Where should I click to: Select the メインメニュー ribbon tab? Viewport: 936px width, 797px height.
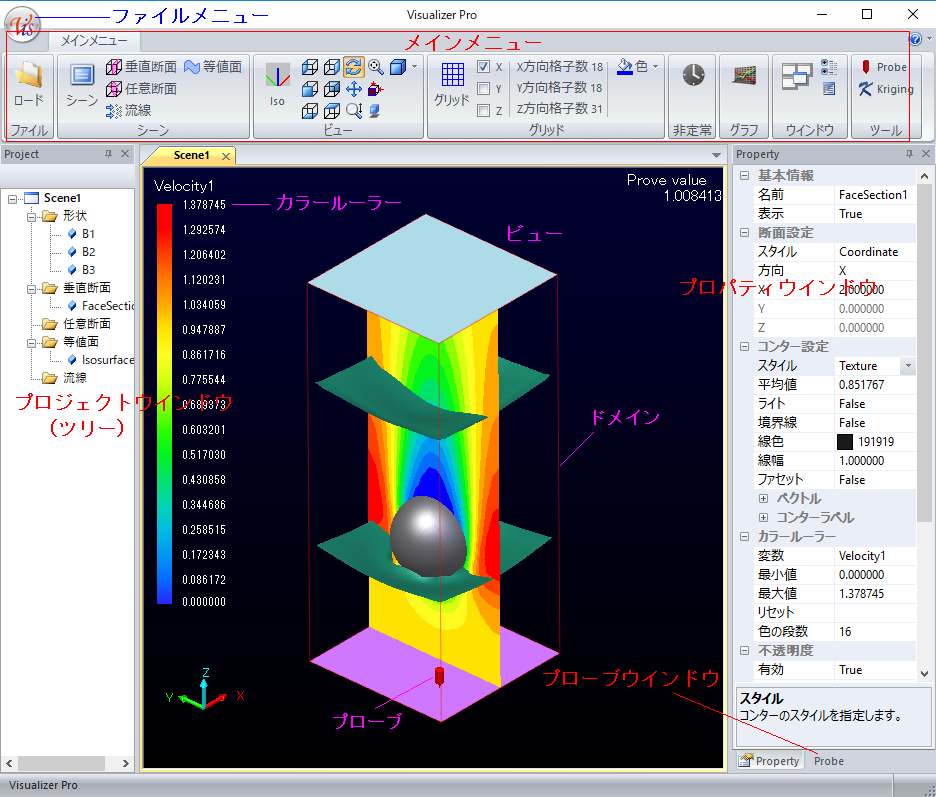coord(94,41)
